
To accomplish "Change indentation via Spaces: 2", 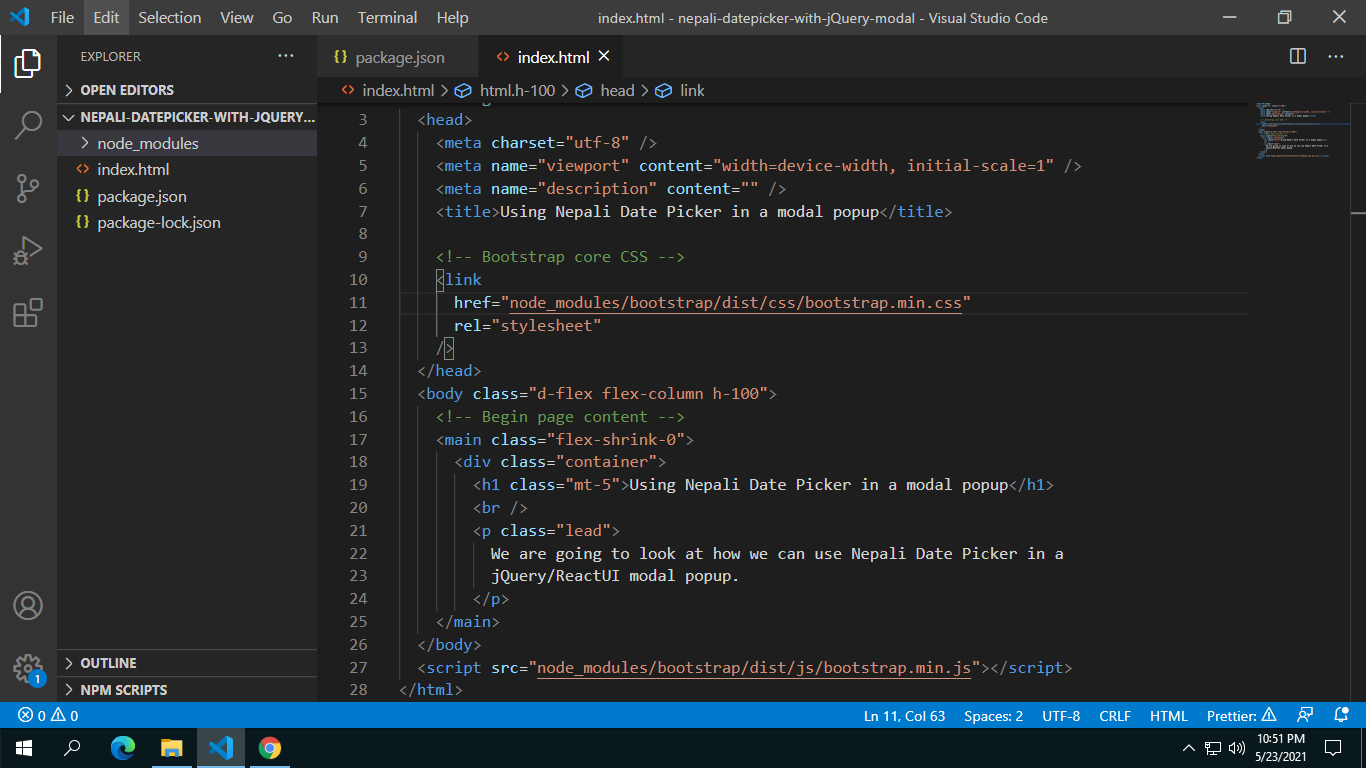I will click(x=993, y=716).
